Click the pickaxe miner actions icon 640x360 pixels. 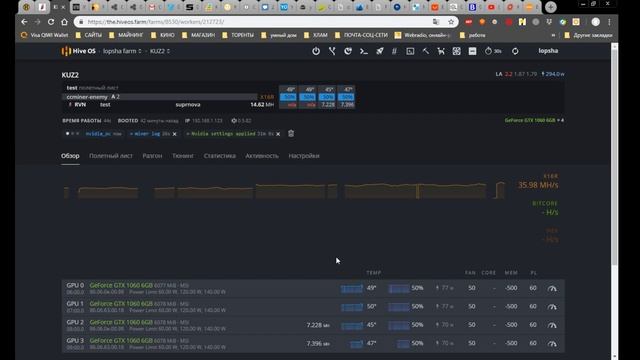click(426, 51)
